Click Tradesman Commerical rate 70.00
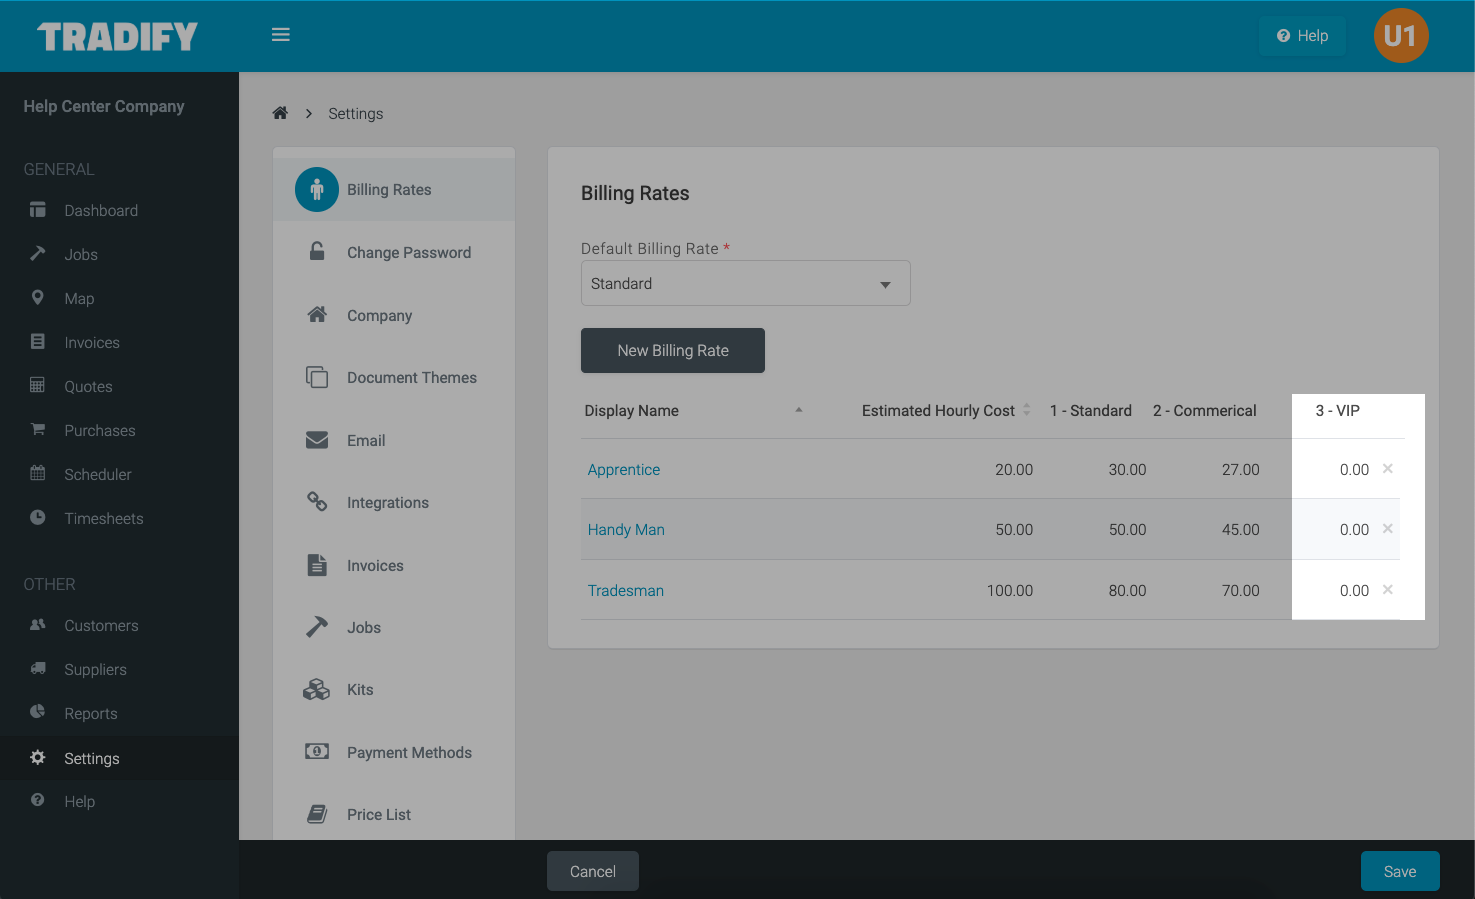1475x899 pixels. 1240,590
